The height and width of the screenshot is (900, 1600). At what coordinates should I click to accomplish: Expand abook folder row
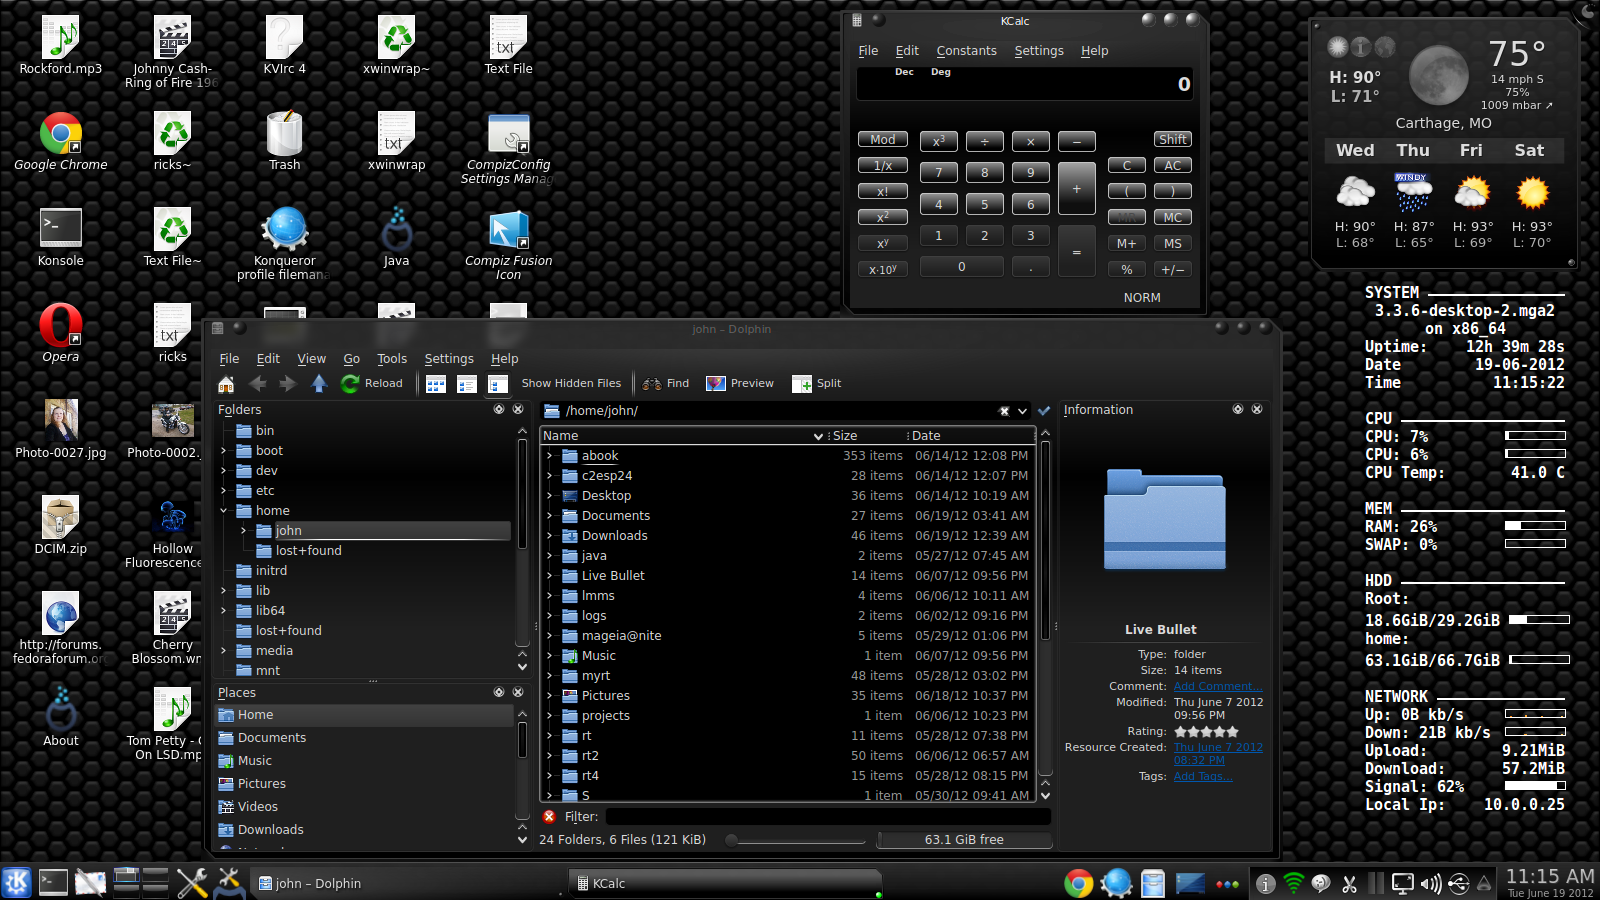549,456
